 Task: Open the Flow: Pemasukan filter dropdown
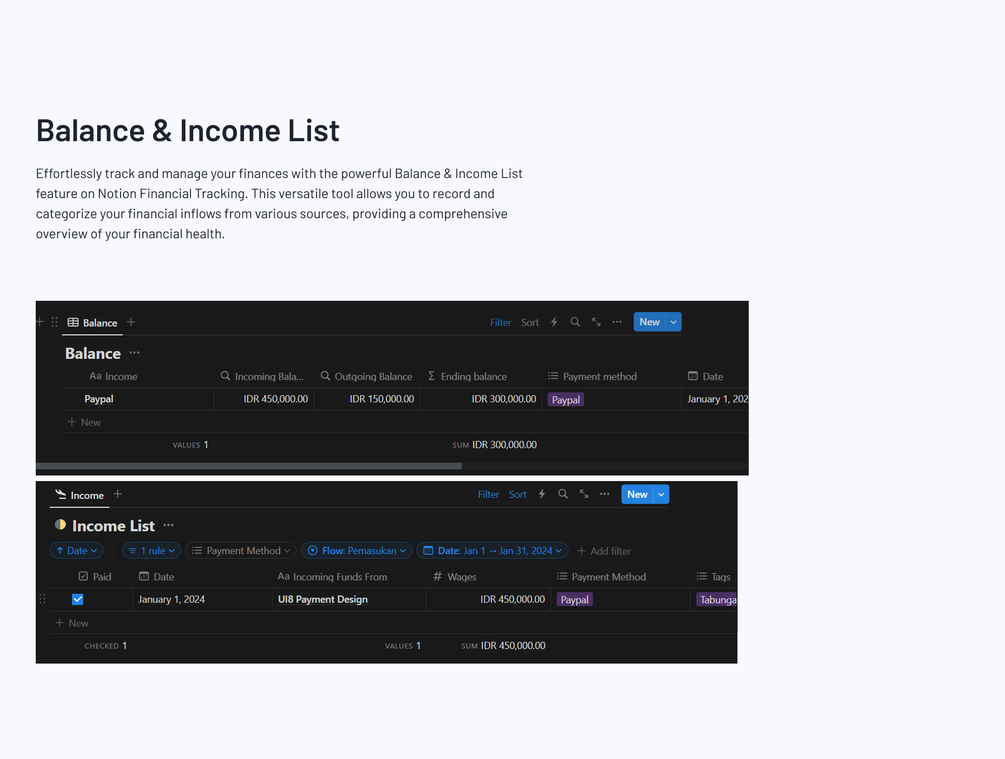click(x=357, y=551)
